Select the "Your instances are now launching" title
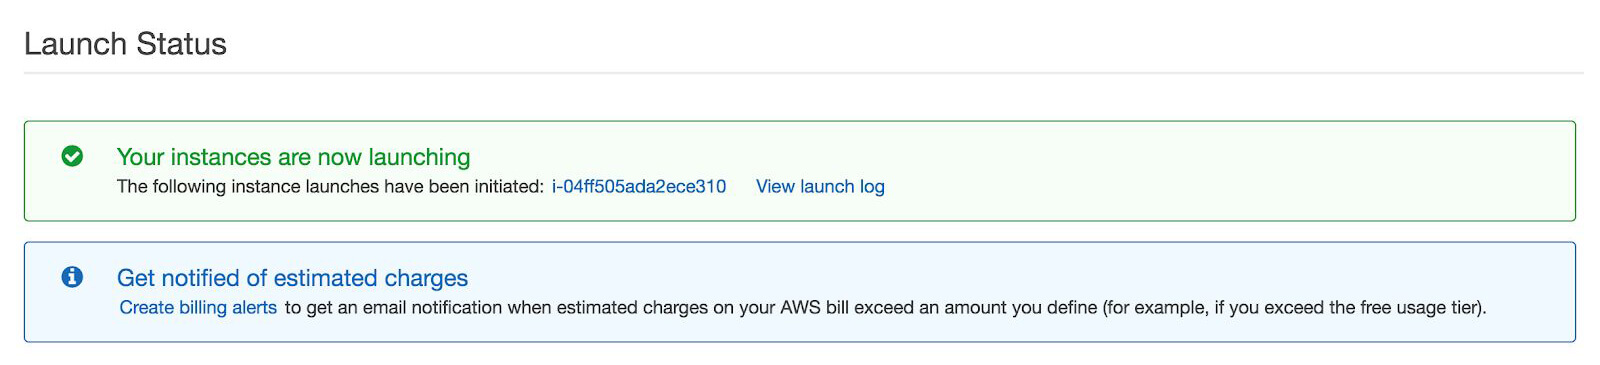Screen dimensions: 1600x365 (293, 157)
